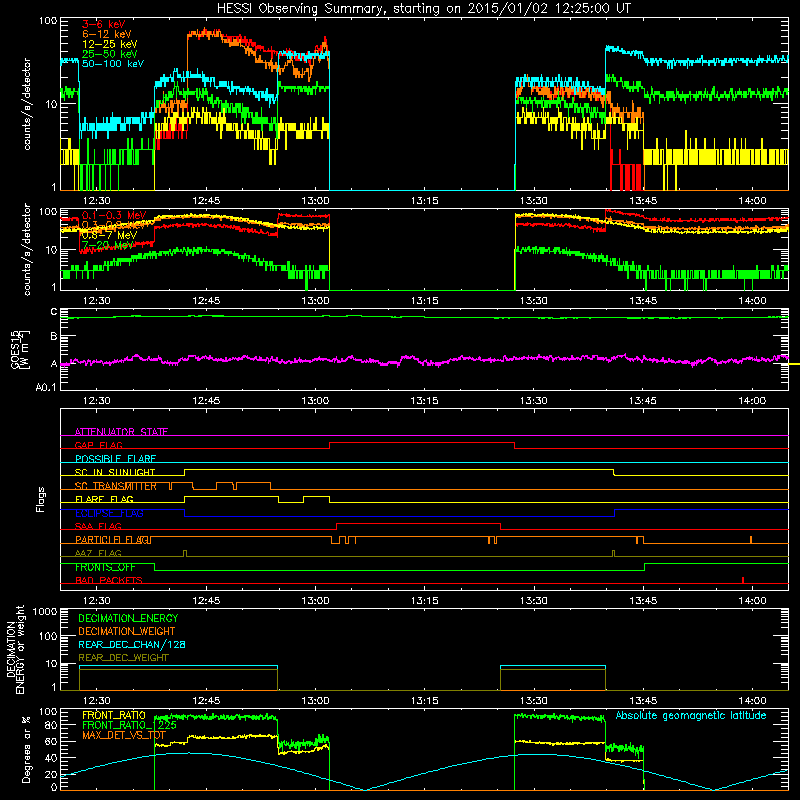Click the red GAP_FLAG raised step line
This screenshot has height=800, width=800.
pyautogui.click(x=422, y=442)
